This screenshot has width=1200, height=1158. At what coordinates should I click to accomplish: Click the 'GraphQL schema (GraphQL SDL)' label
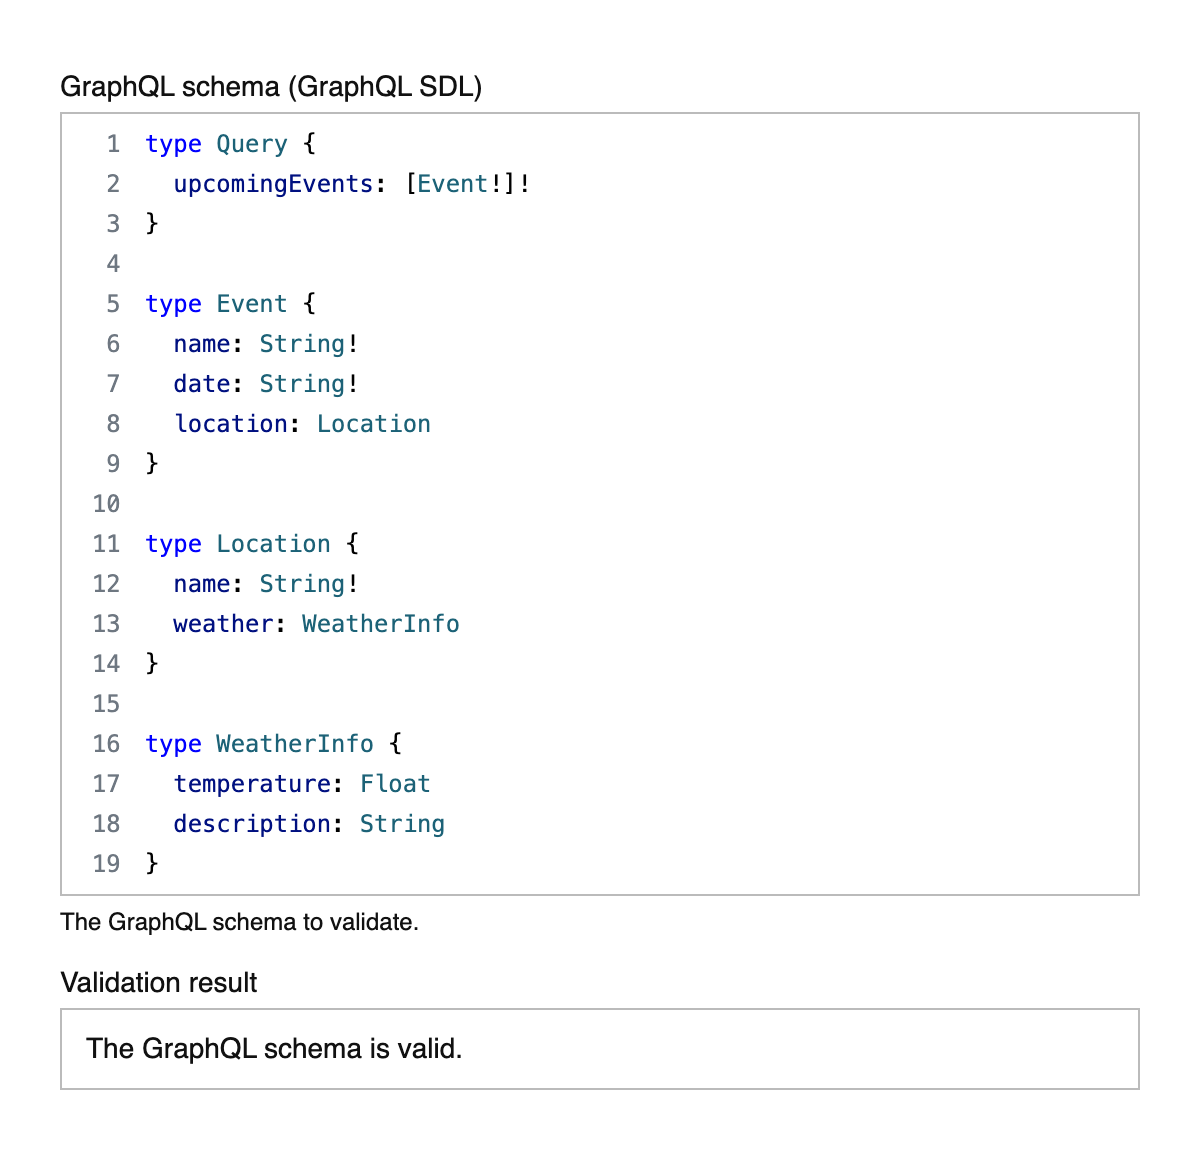[x=271, y=87]
